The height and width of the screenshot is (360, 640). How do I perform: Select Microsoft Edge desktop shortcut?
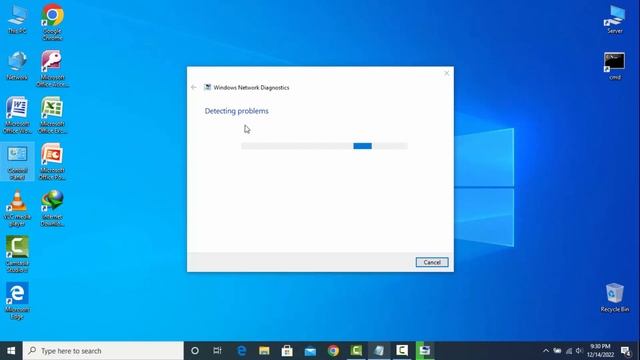[17, 301]
